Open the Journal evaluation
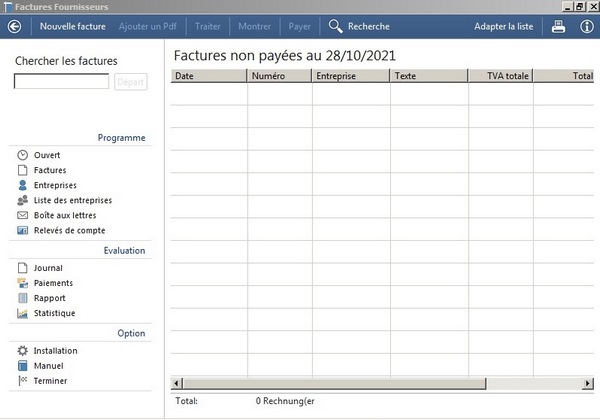This screenshot has height=420, width=600. click(48, 268)
